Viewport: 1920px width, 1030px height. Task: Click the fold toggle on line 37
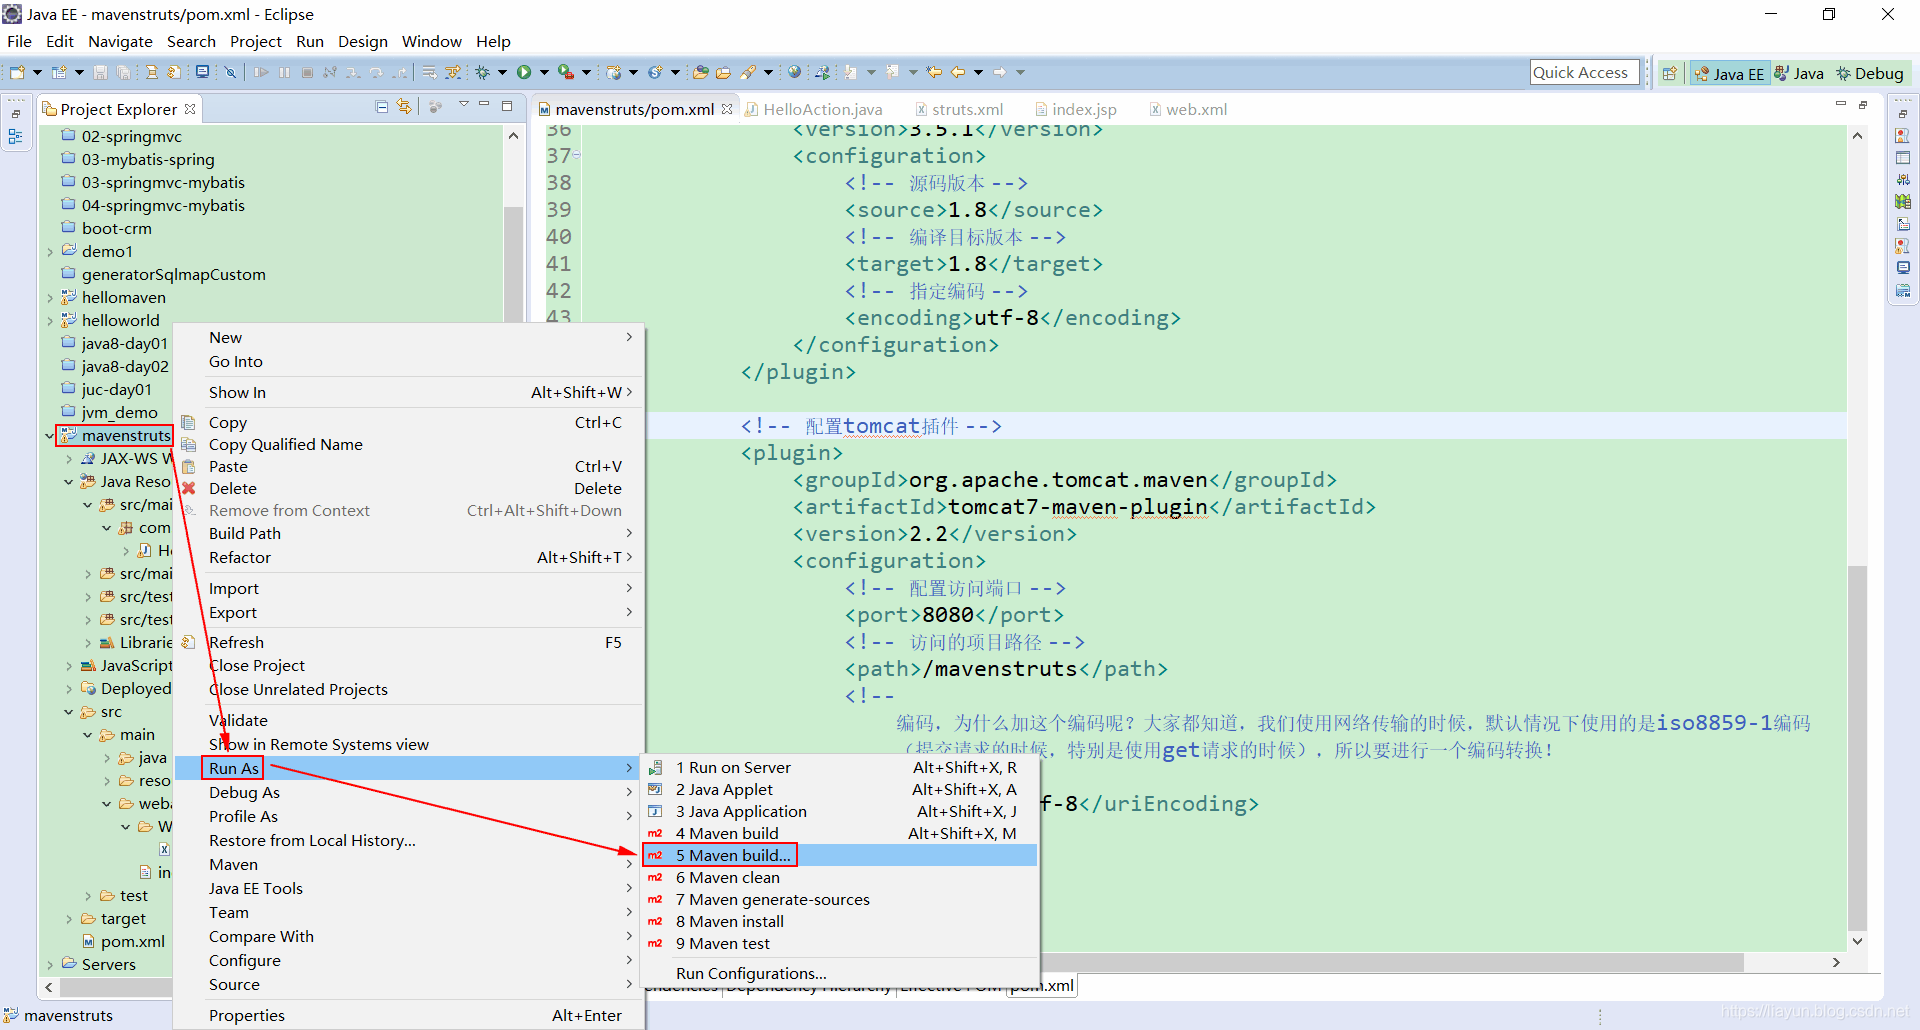pyautogui.click(x=577, y=156)
